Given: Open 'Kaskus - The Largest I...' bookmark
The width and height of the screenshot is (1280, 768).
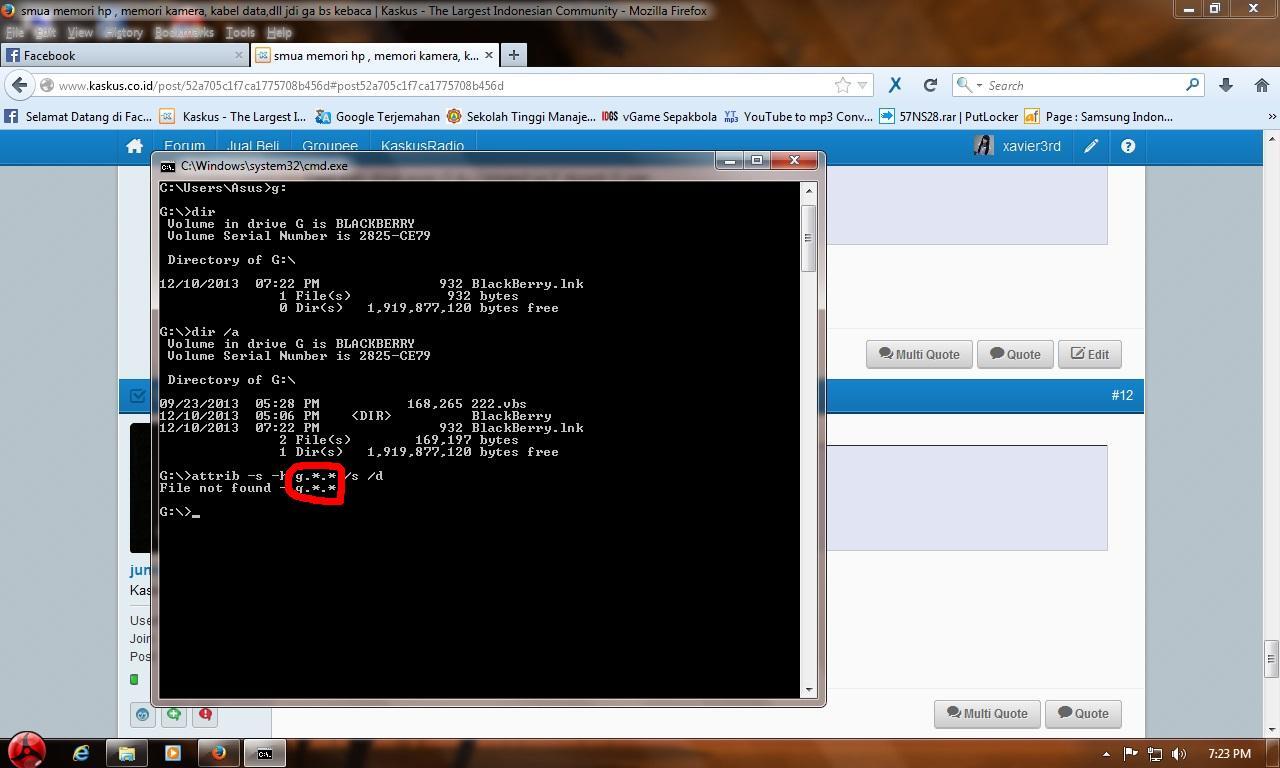Looking at the screenshot, I should (x=233, y=116).
